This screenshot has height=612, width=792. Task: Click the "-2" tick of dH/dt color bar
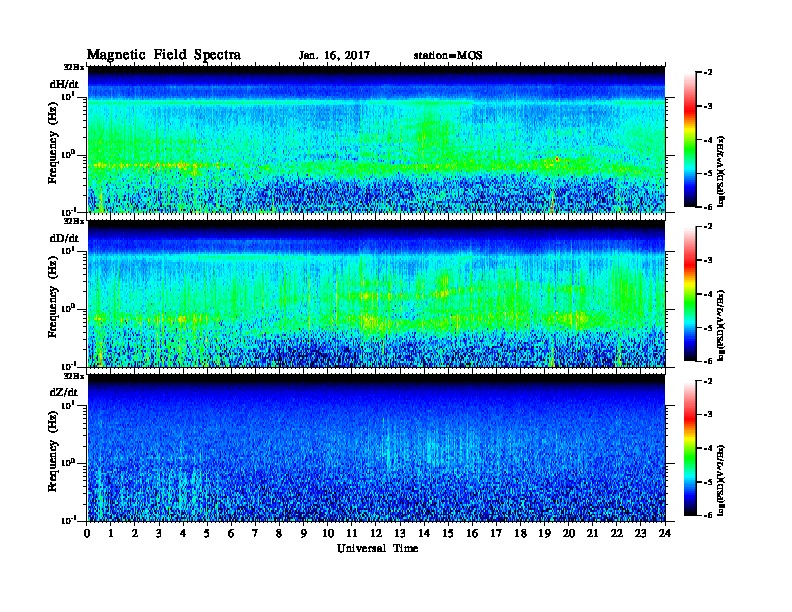(708, 73)
